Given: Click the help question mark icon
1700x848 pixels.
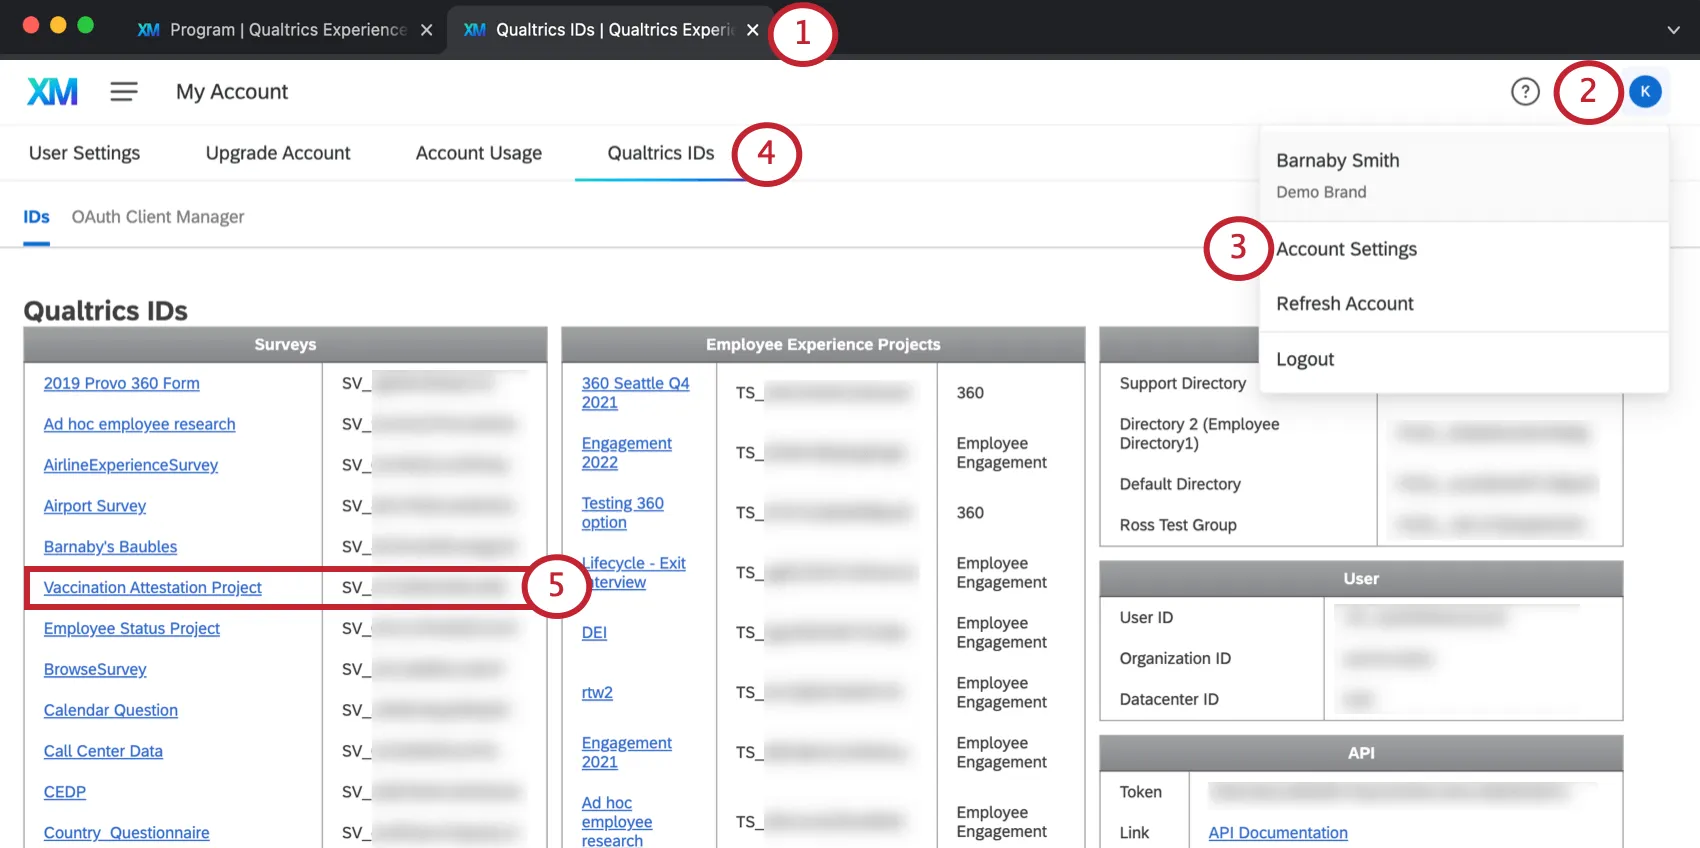Looking at the screenshot, I should coord(1524,92).
